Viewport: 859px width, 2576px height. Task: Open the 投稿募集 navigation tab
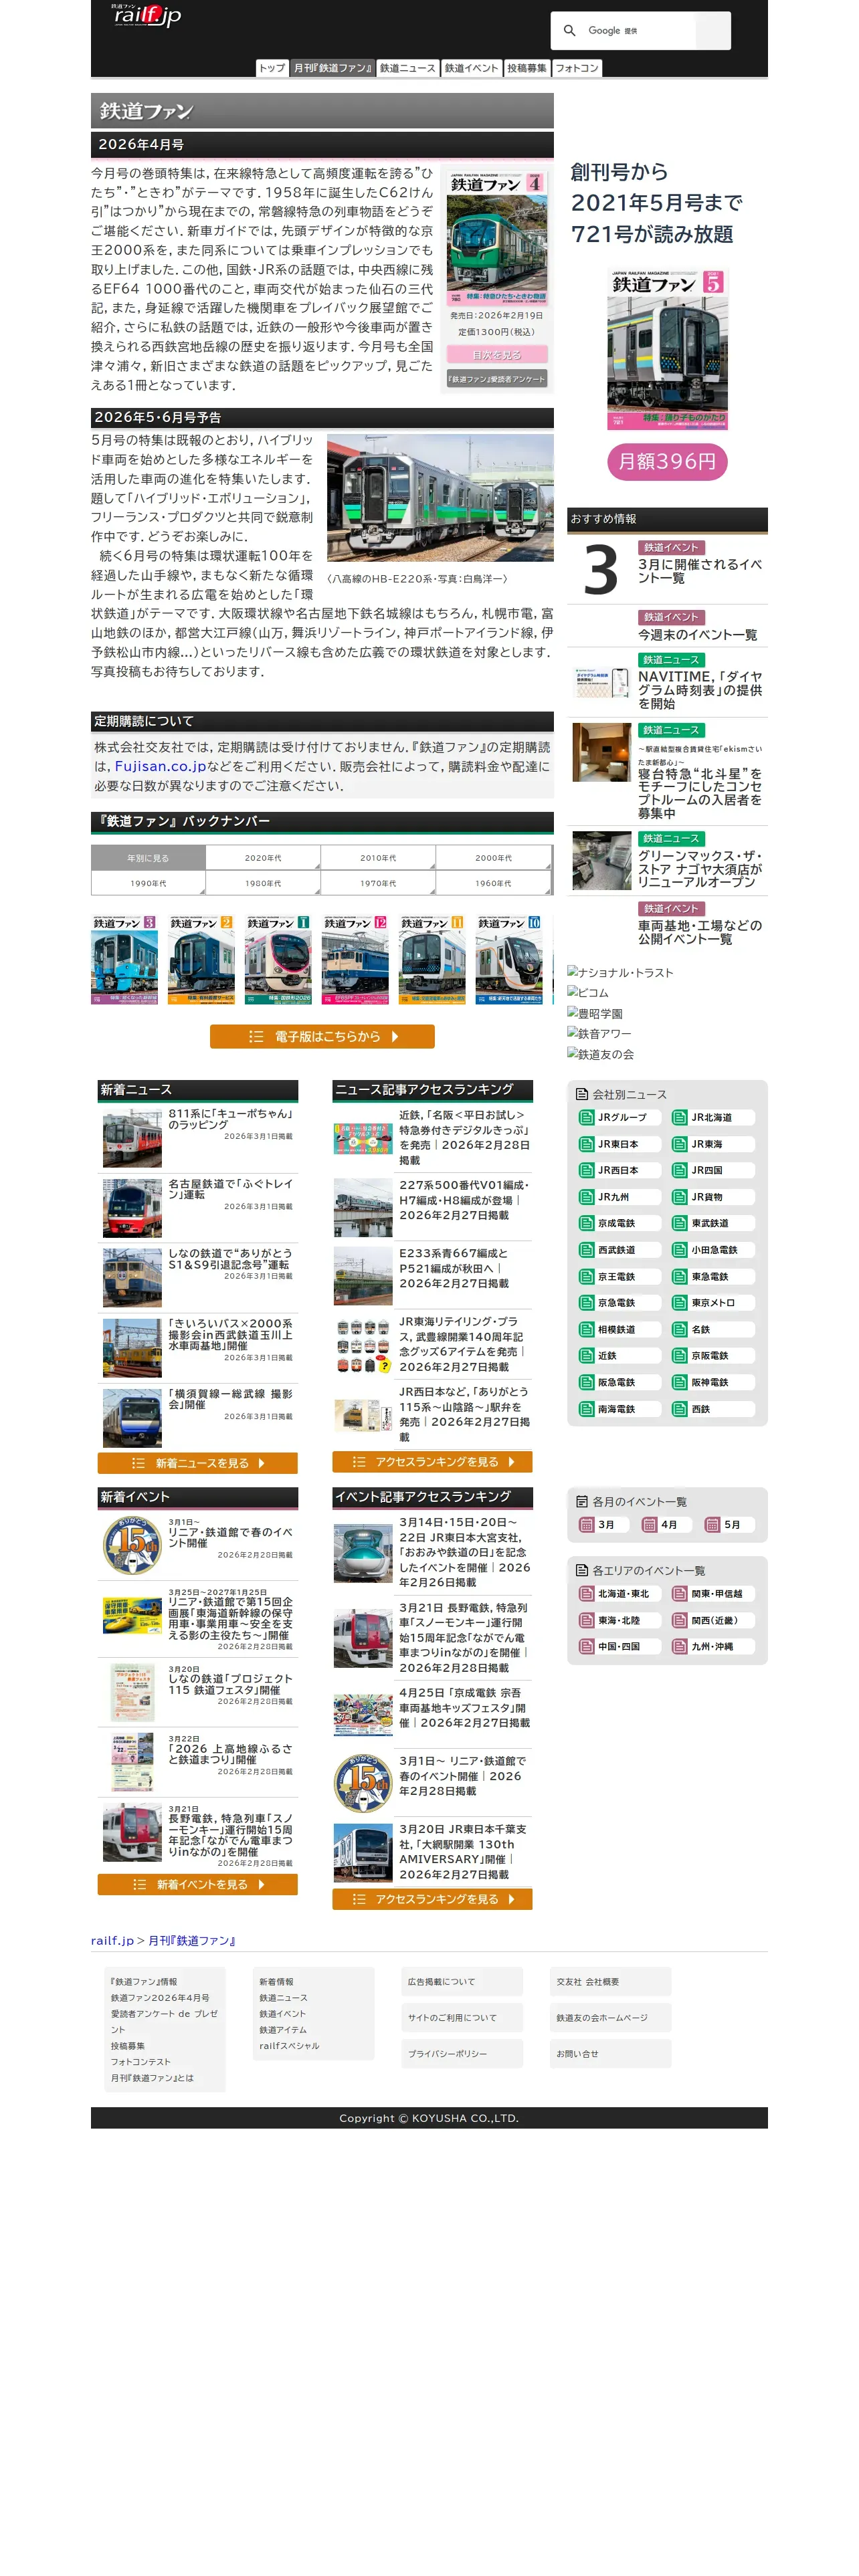coord(527,68)
